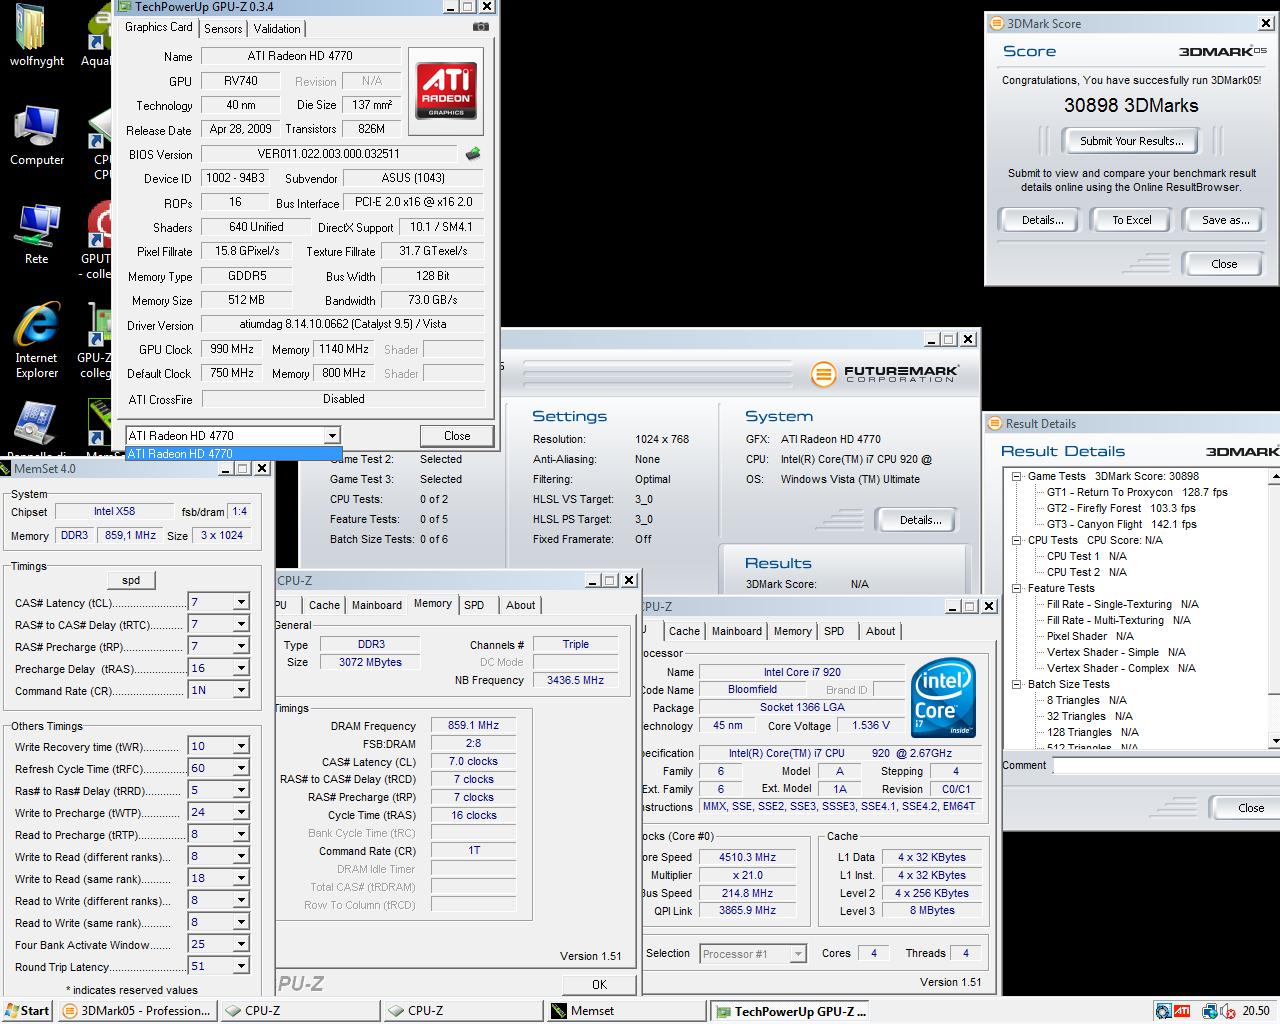Select ATI Radeon HD 4770 dropdown entry
This screenshot has height=1024, width=1280.
click(233, 453)
